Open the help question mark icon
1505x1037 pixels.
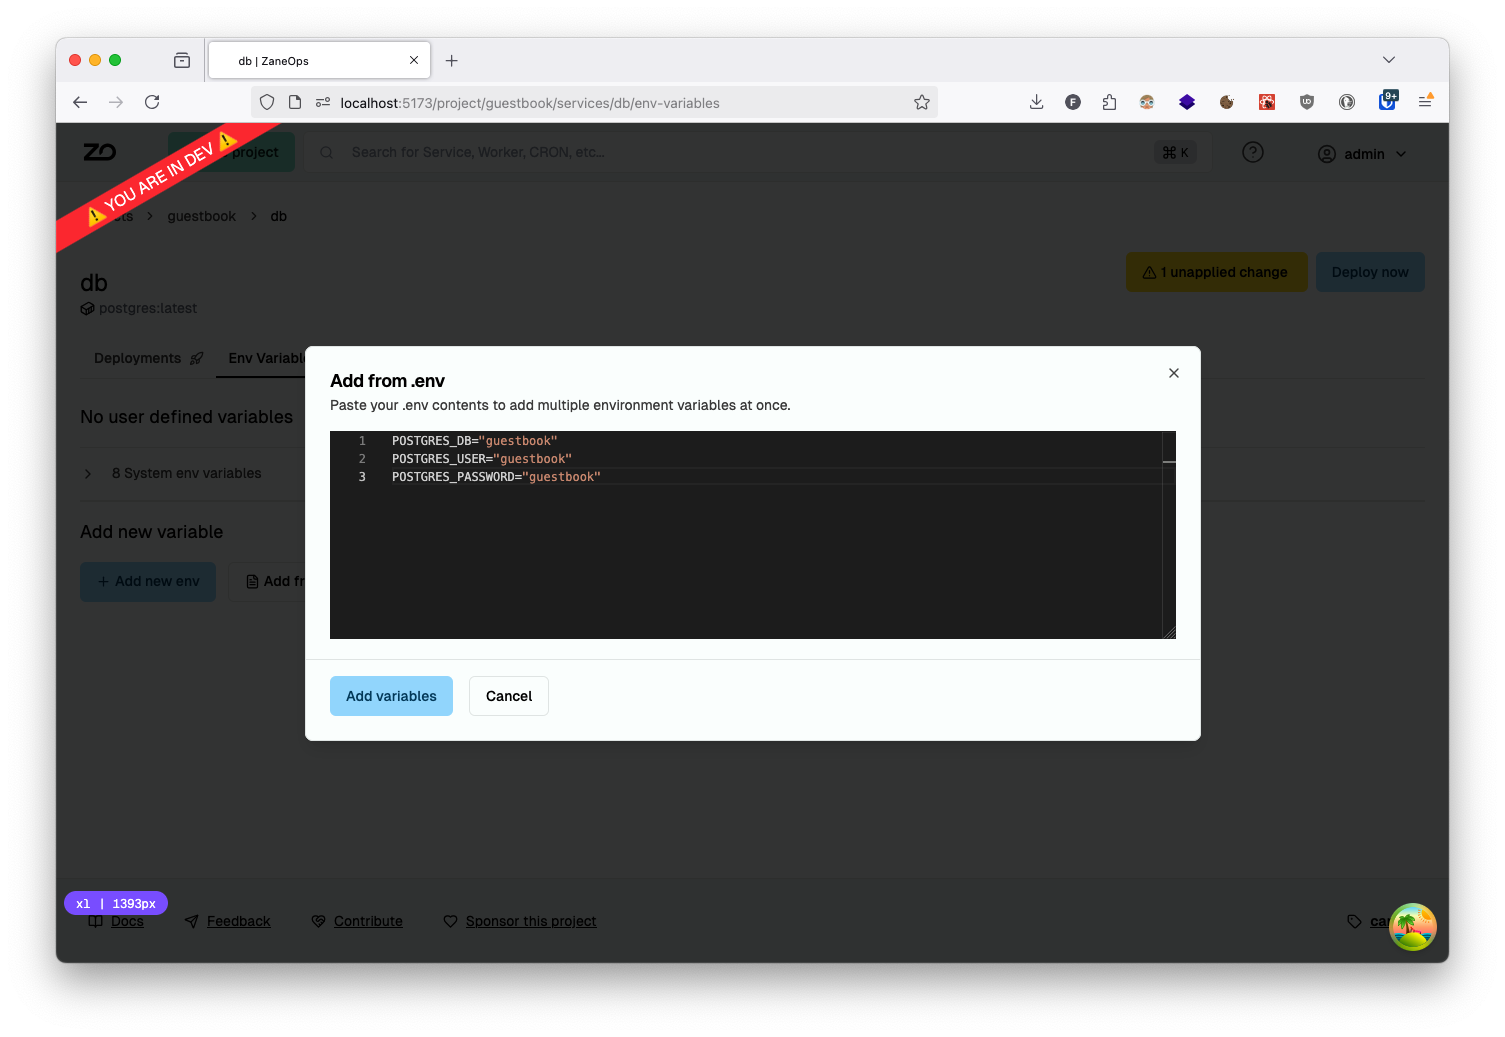click(x=1253, y=152)
